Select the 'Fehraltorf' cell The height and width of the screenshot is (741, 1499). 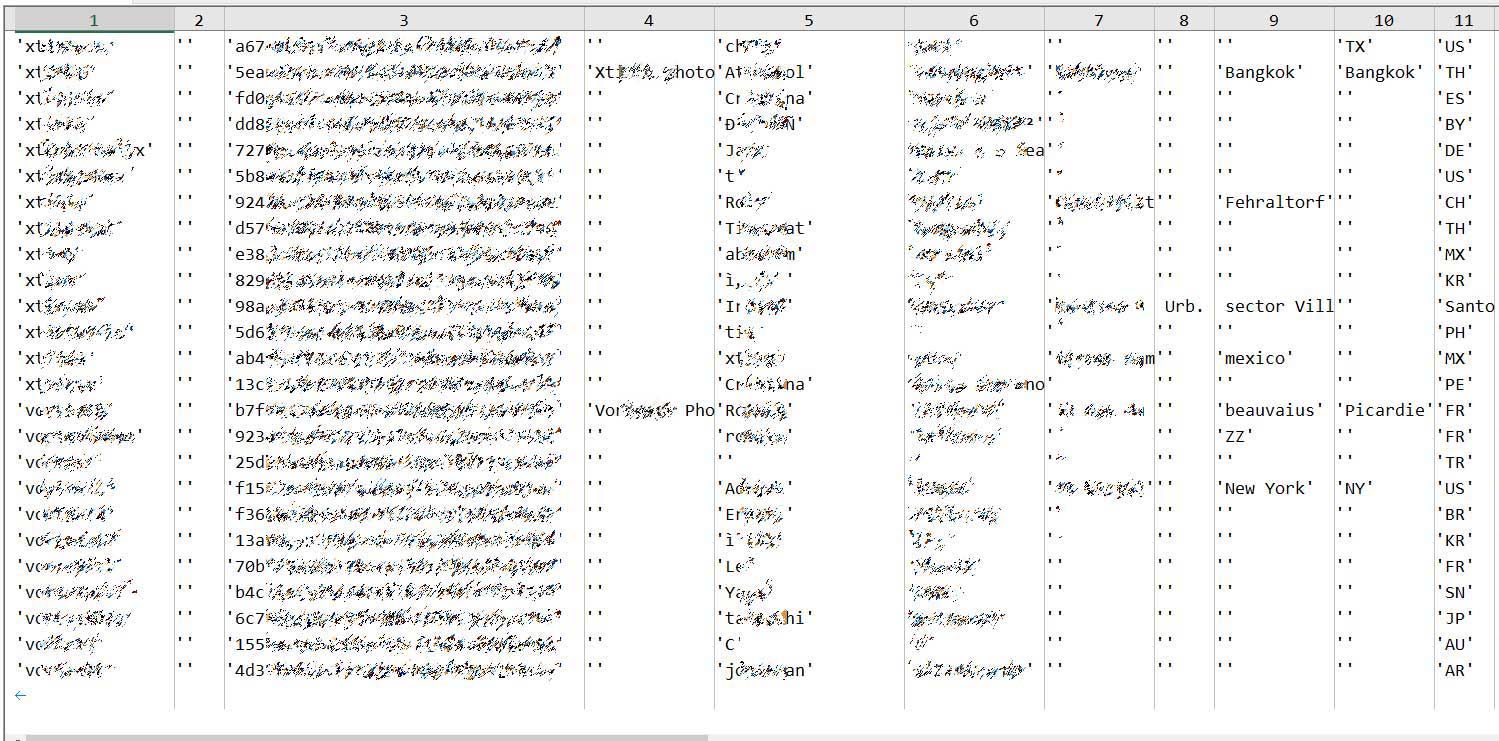1275,202
